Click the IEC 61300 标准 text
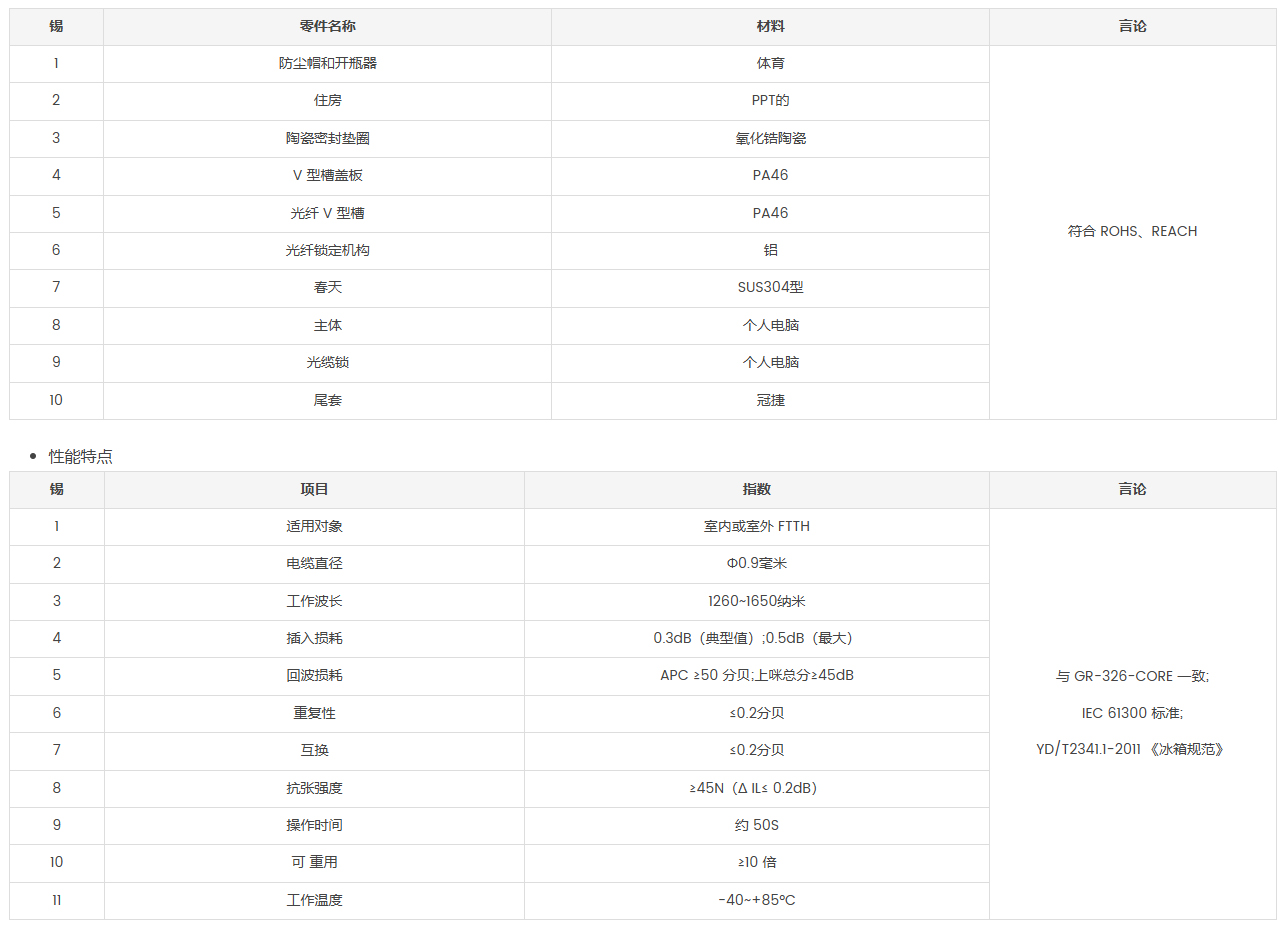The height and width of the screenshot is (928, 1281). [x=1132, y=713]
